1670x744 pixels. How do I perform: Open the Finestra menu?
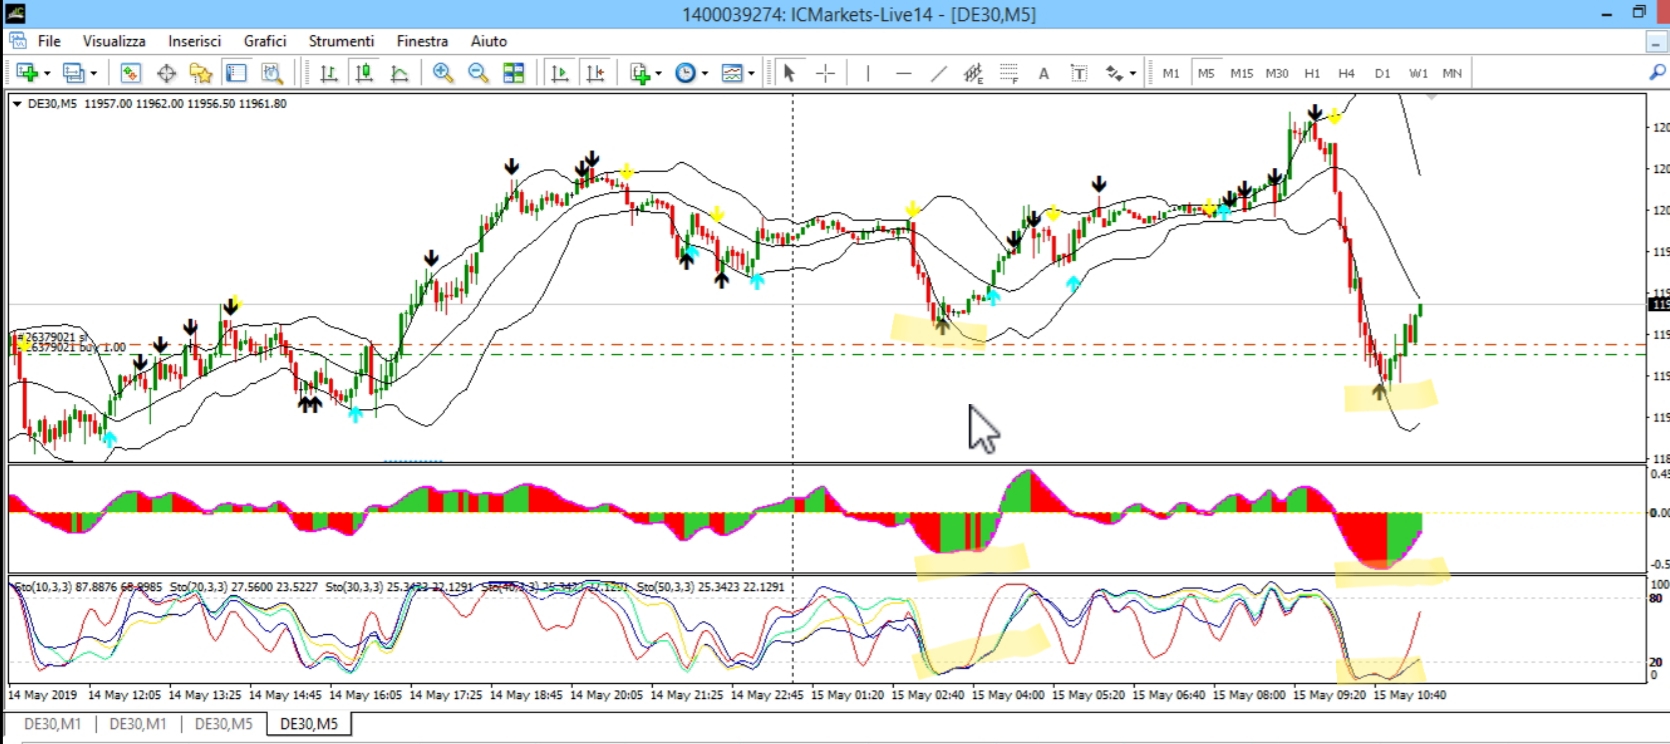[x=422, y=41]
